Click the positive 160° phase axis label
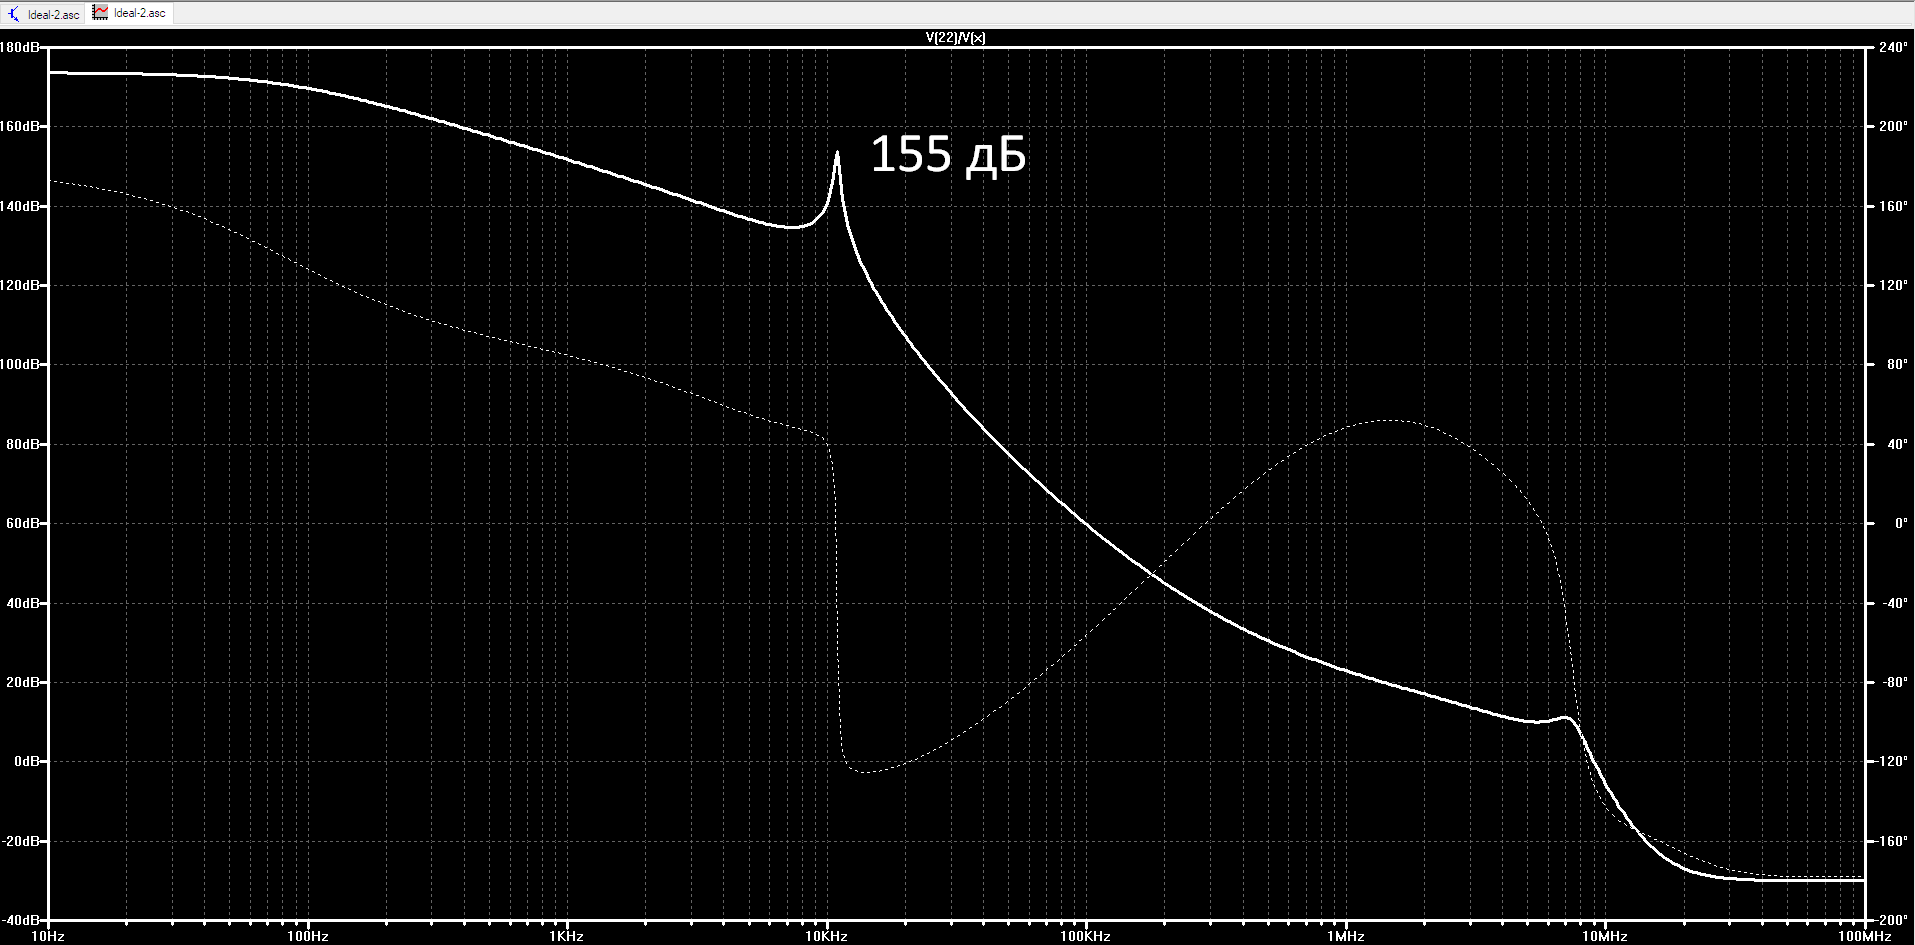1915x945 pixels. pos(1892,206)
